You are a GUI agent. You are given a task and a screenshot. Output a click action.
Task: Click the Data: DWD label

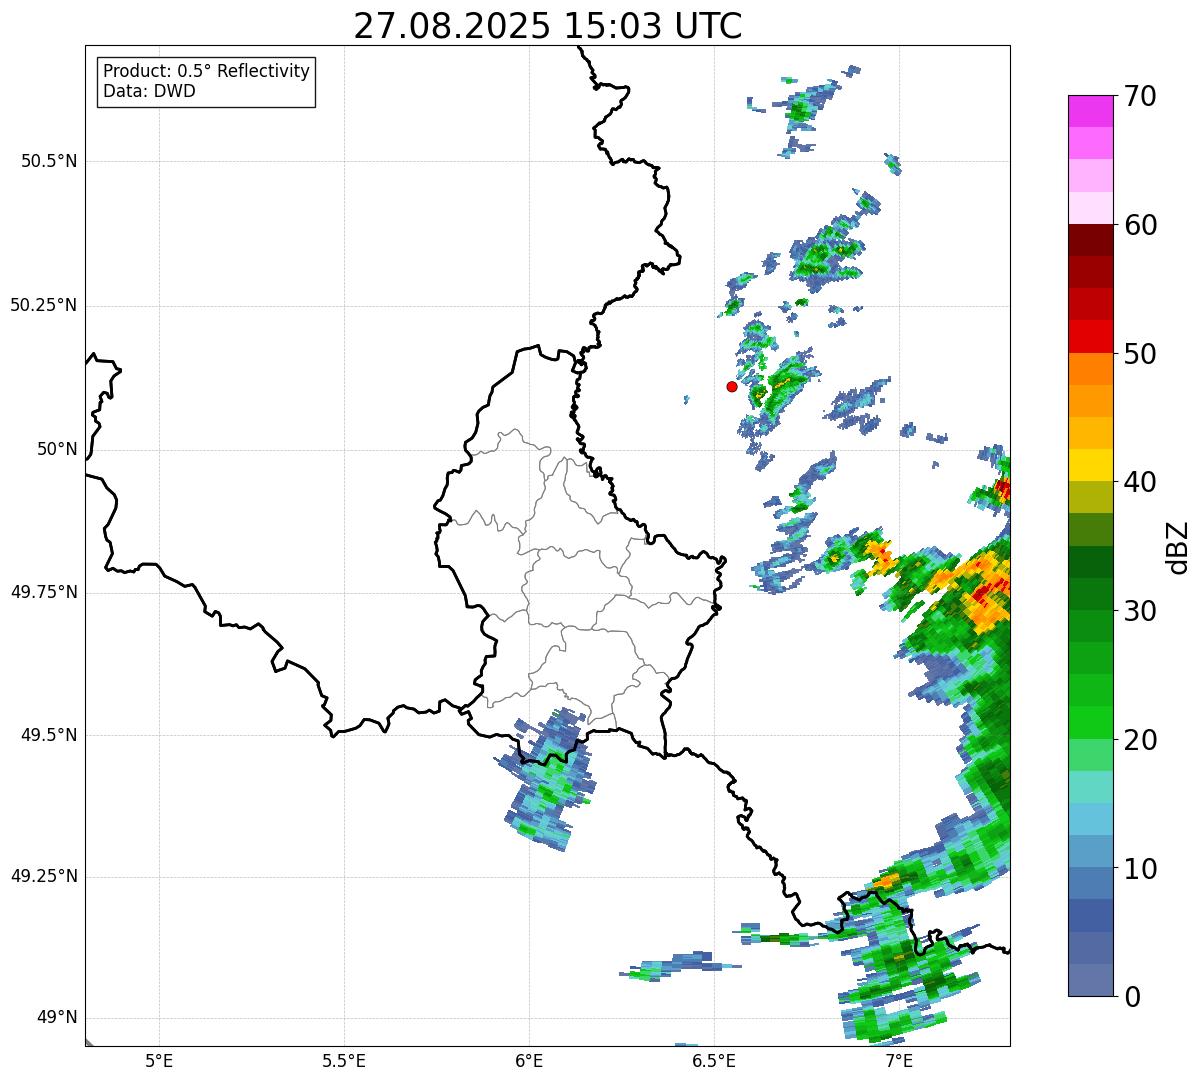[149, 92]
